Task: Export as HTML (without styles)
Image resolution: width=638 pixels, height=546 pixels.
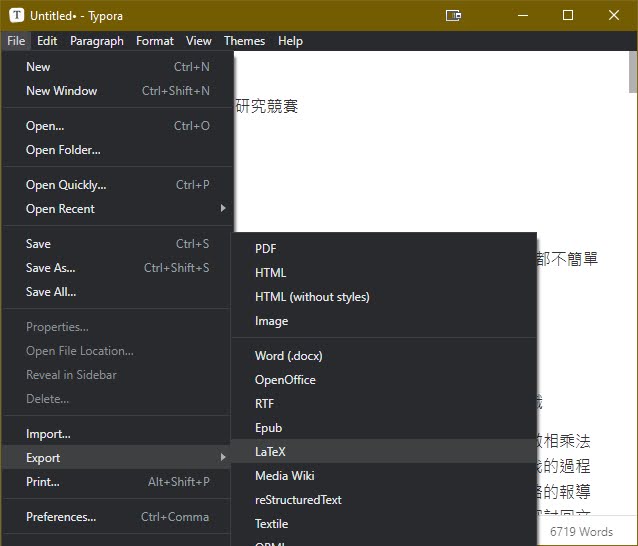Action: 384,297
